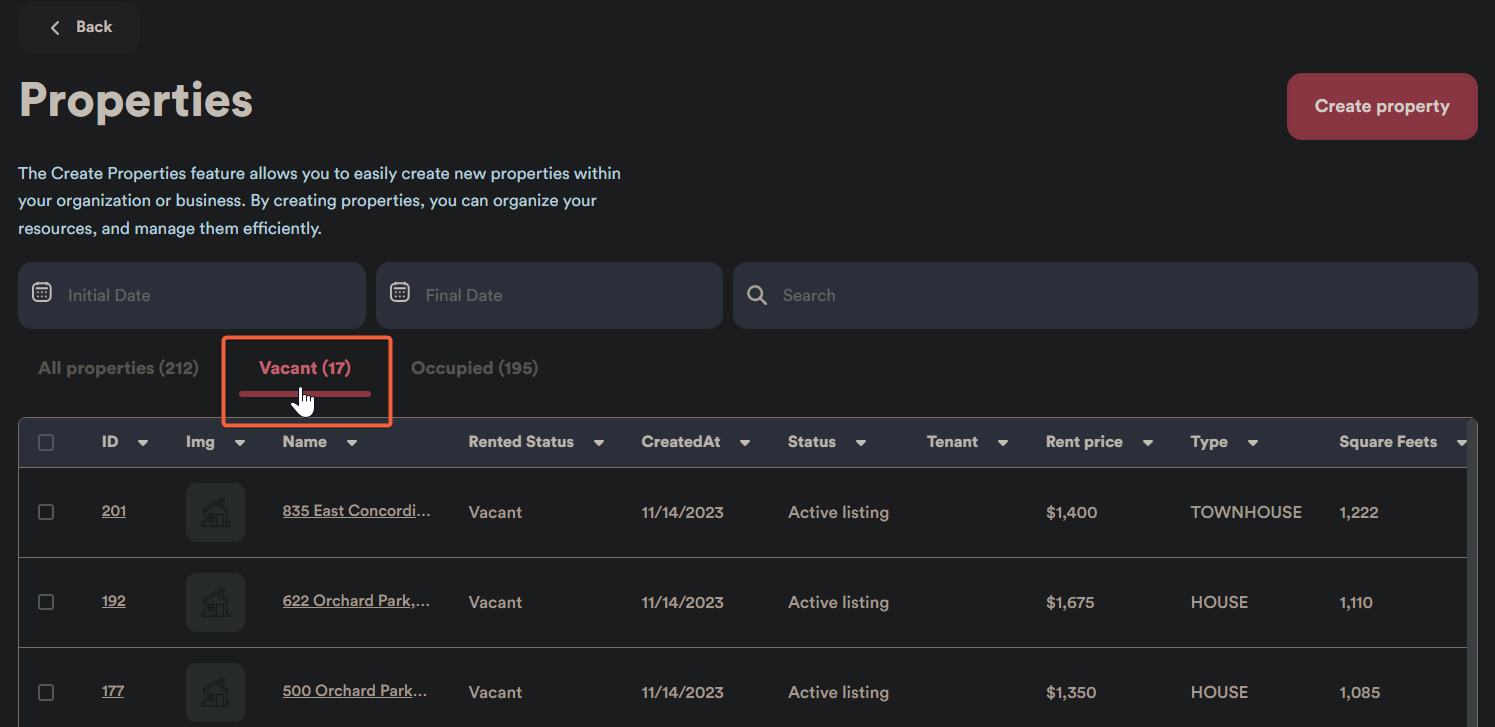Screen dimensions: 1495x727
Task: Open the CreatedAt column dropdown arrow
Action: [x=745, y=443]
